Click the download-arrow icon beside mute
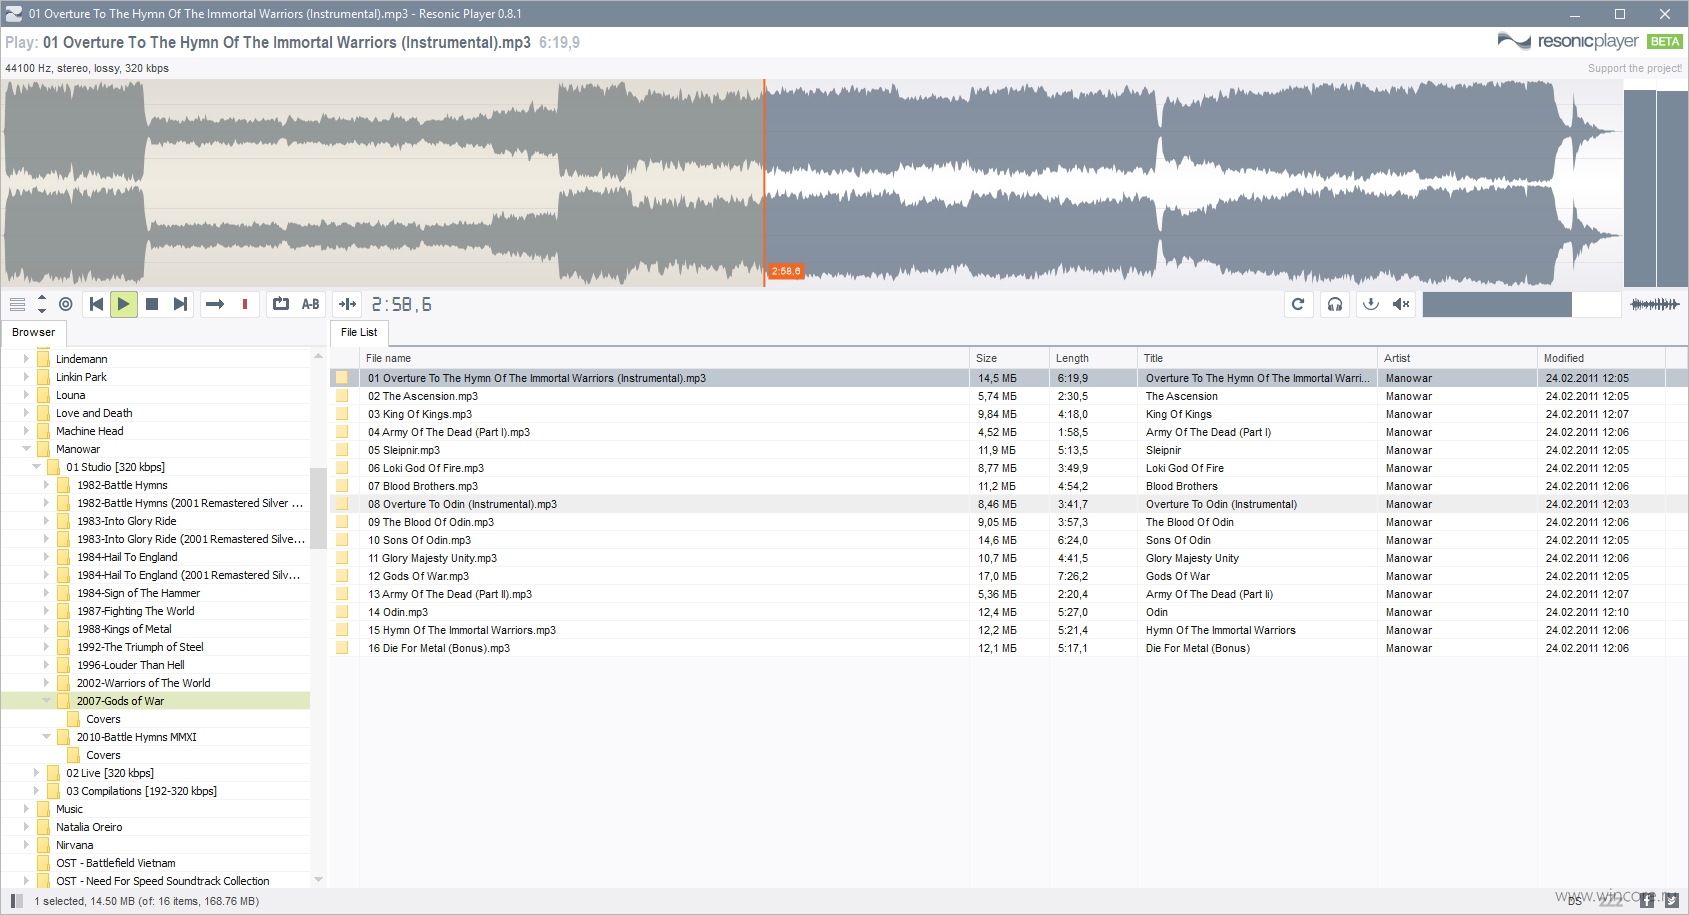Screen dimensions: 1689x915 click(1371, 304)
